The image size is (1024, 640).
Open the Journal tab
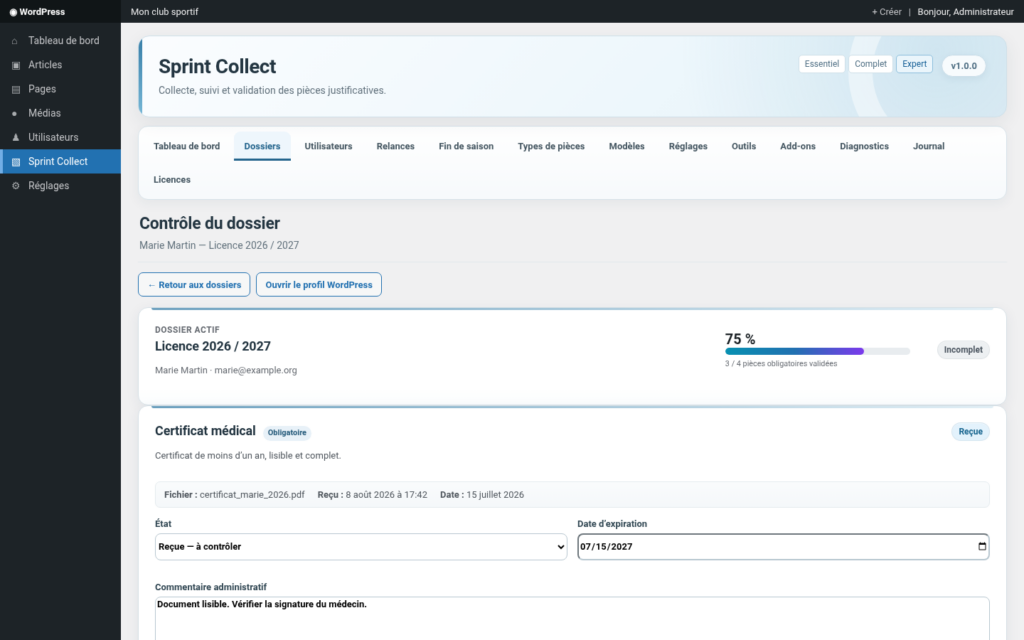coord(929,146)
